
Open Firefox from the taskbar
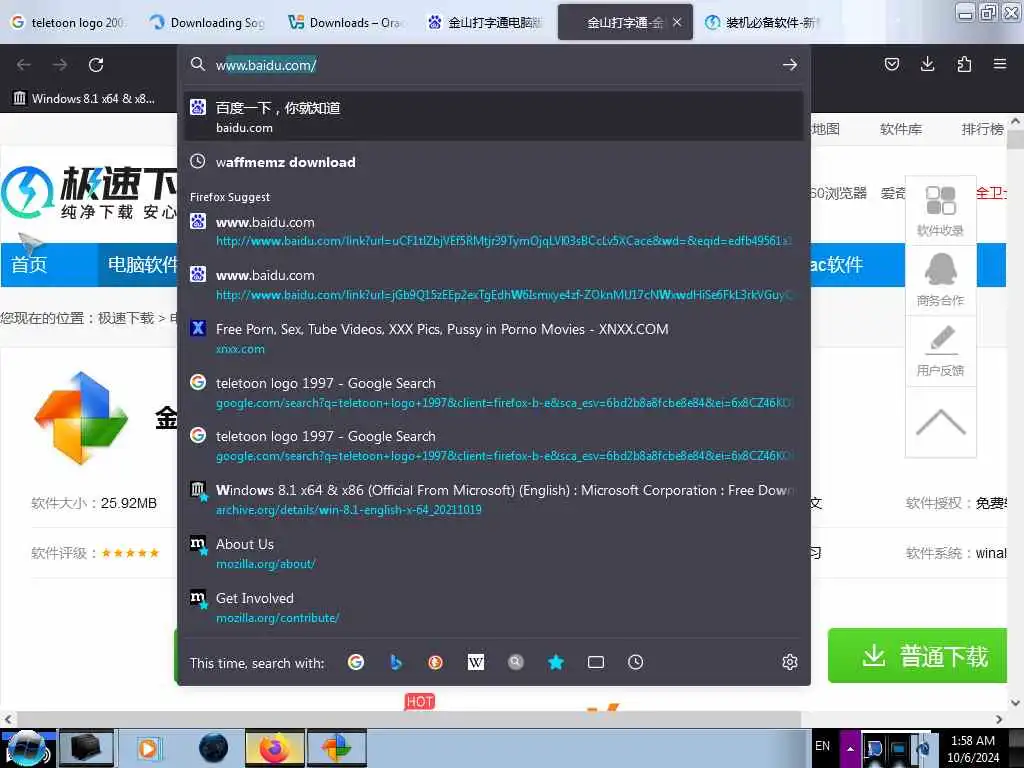tap(275, 748)
